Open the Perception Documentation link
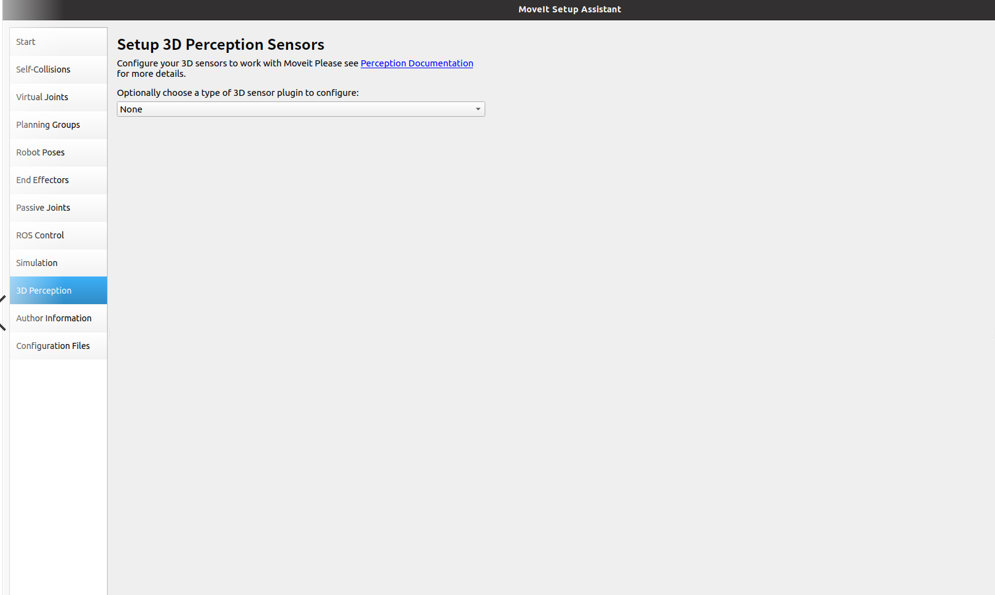 (x=416, y=63)
